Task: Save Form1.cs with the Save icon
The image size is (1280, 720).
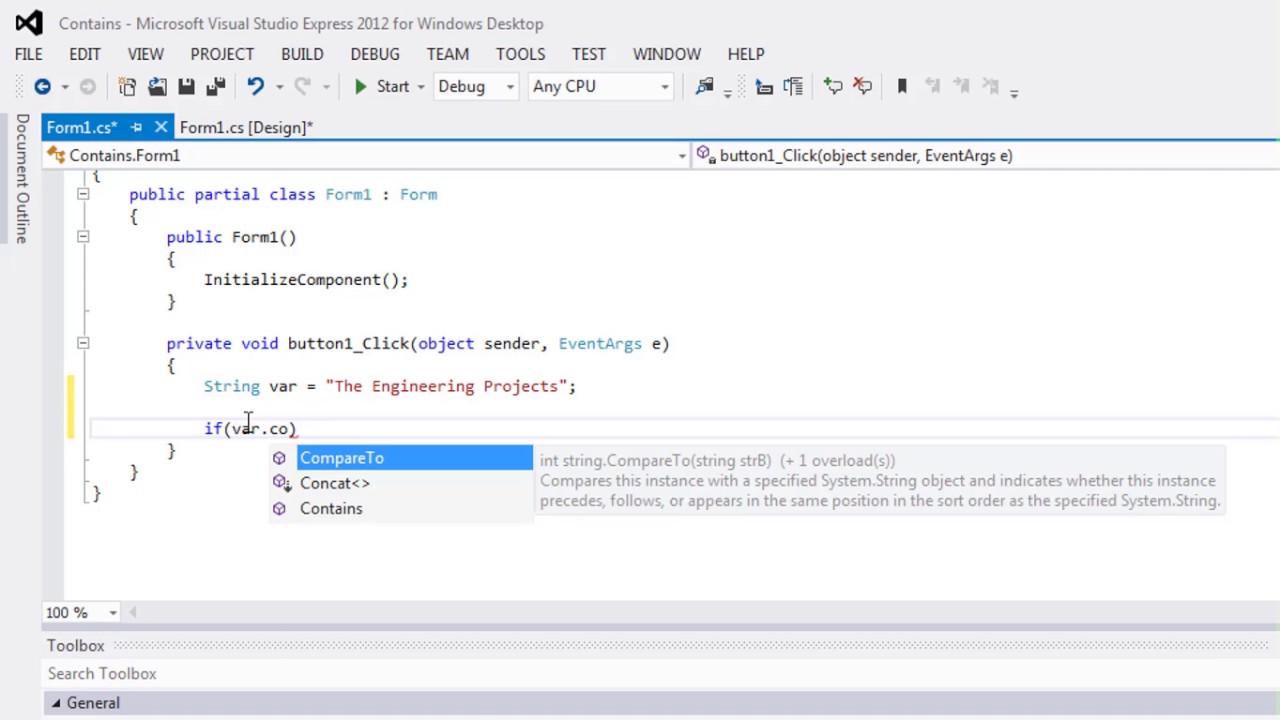Action: point(186,87)
